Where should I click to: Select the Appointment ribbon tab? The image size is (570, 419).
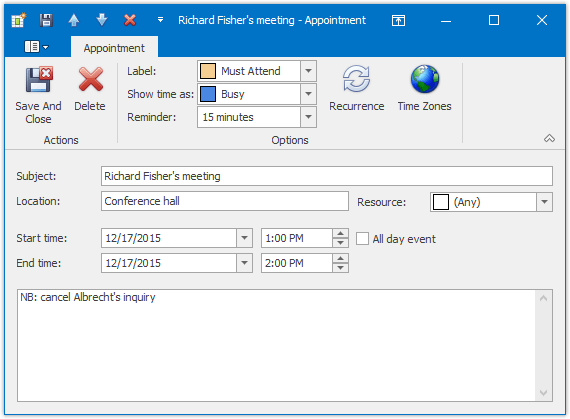pyautogui.click(x=114, y=48)
